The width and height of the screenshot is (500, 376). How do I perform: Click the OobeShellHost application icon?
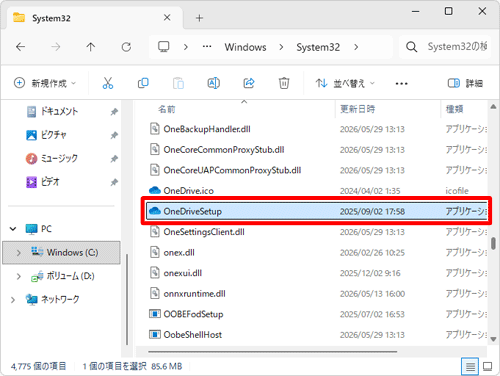pyautogui.click(x=155, y=335)
